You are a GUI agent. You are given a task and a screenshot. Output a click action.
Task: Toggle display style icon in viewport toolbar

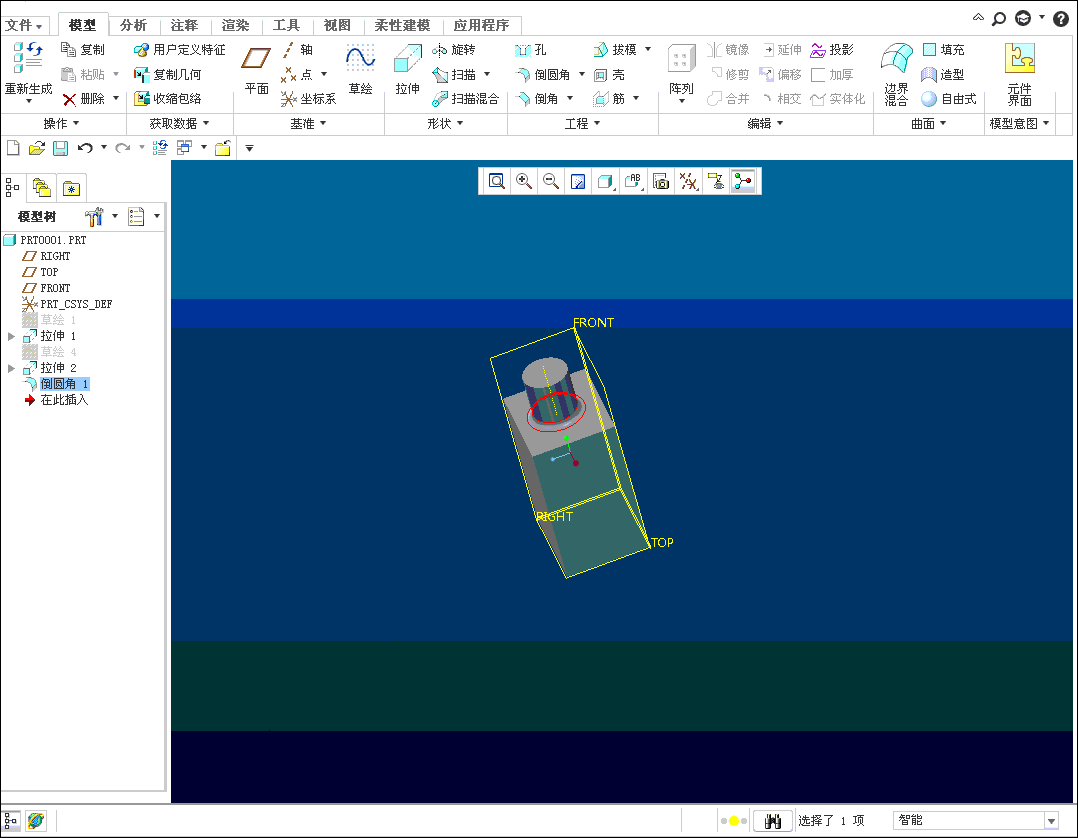(606, 181)
